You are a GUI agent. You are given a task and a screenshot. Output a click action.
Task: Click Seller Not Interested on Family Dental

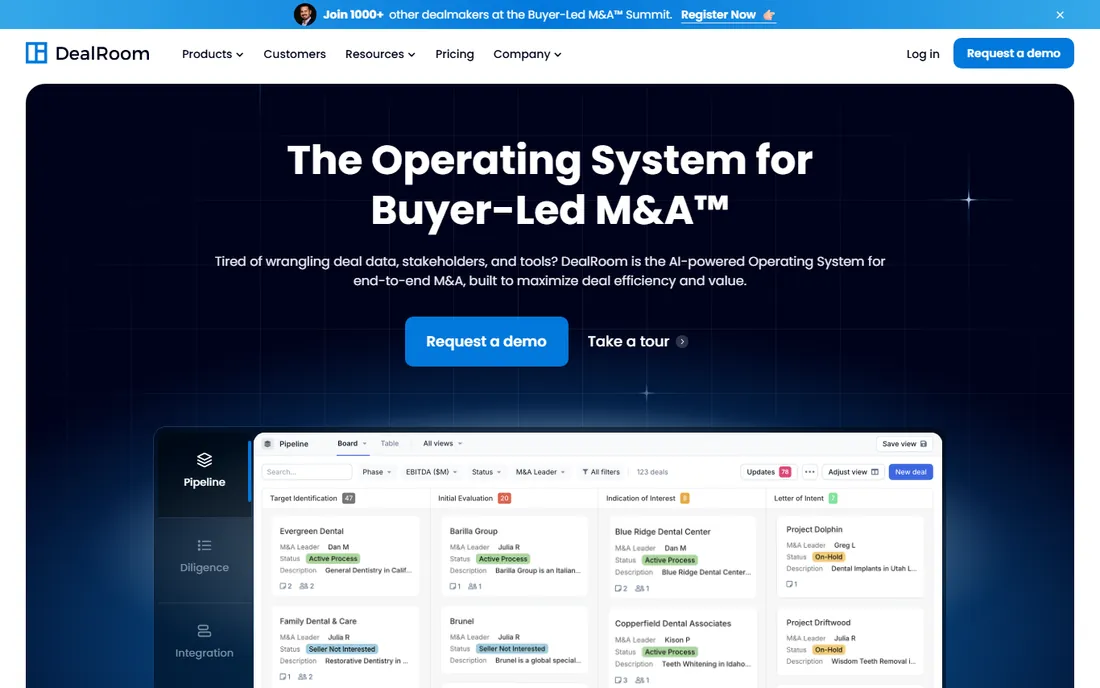tap(342, 649)
